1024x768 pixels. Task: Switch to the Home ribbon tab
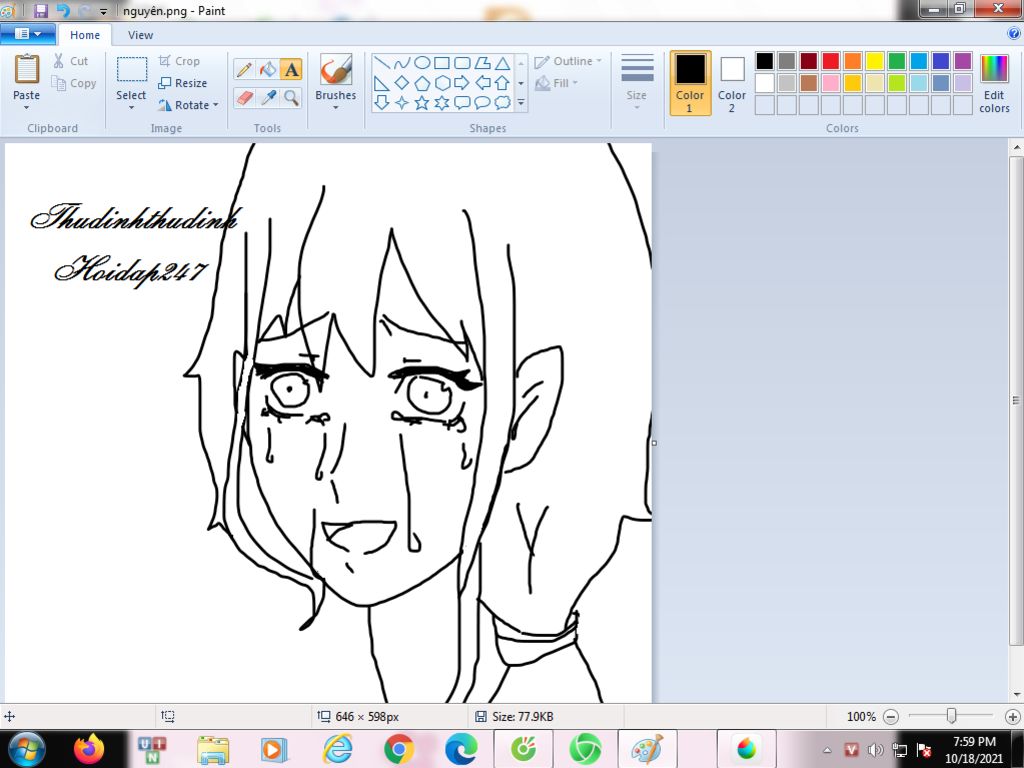click(x=85, y=35)
